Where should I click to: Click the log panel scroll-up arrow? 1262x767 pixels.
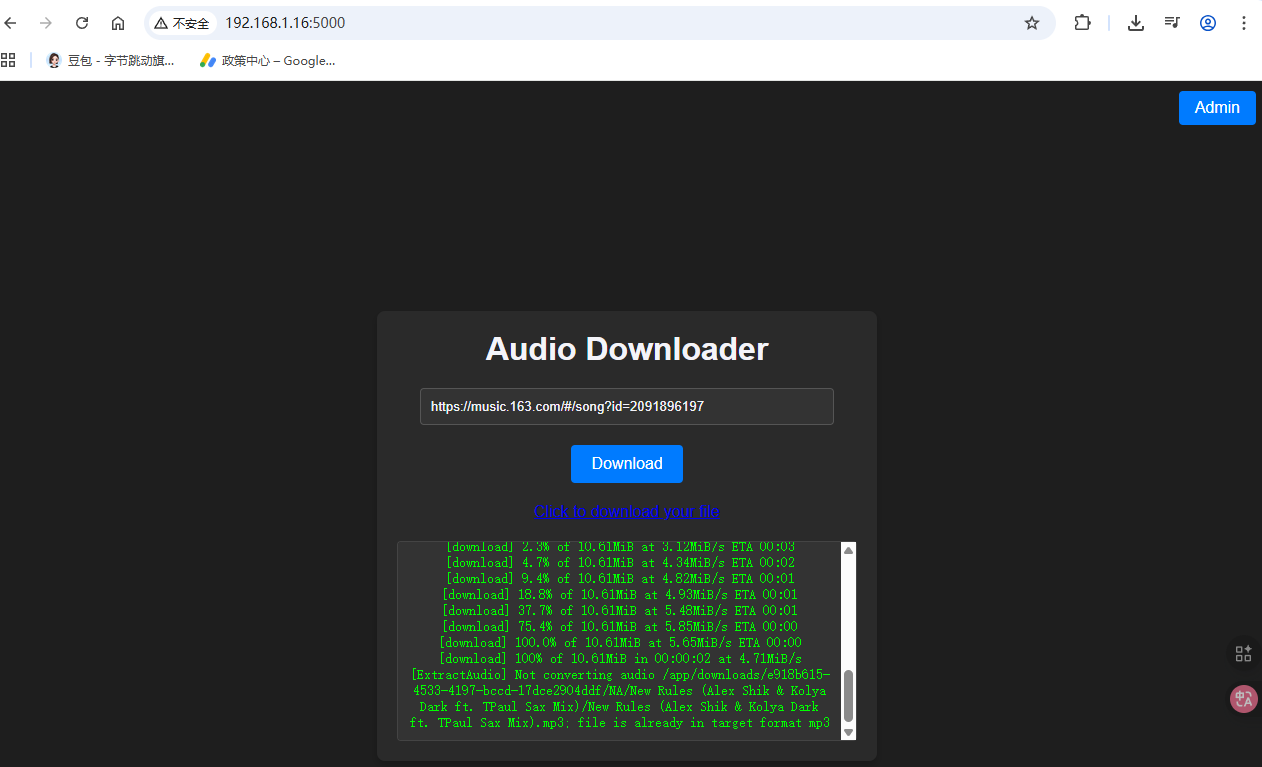click(x=848, y=550)
